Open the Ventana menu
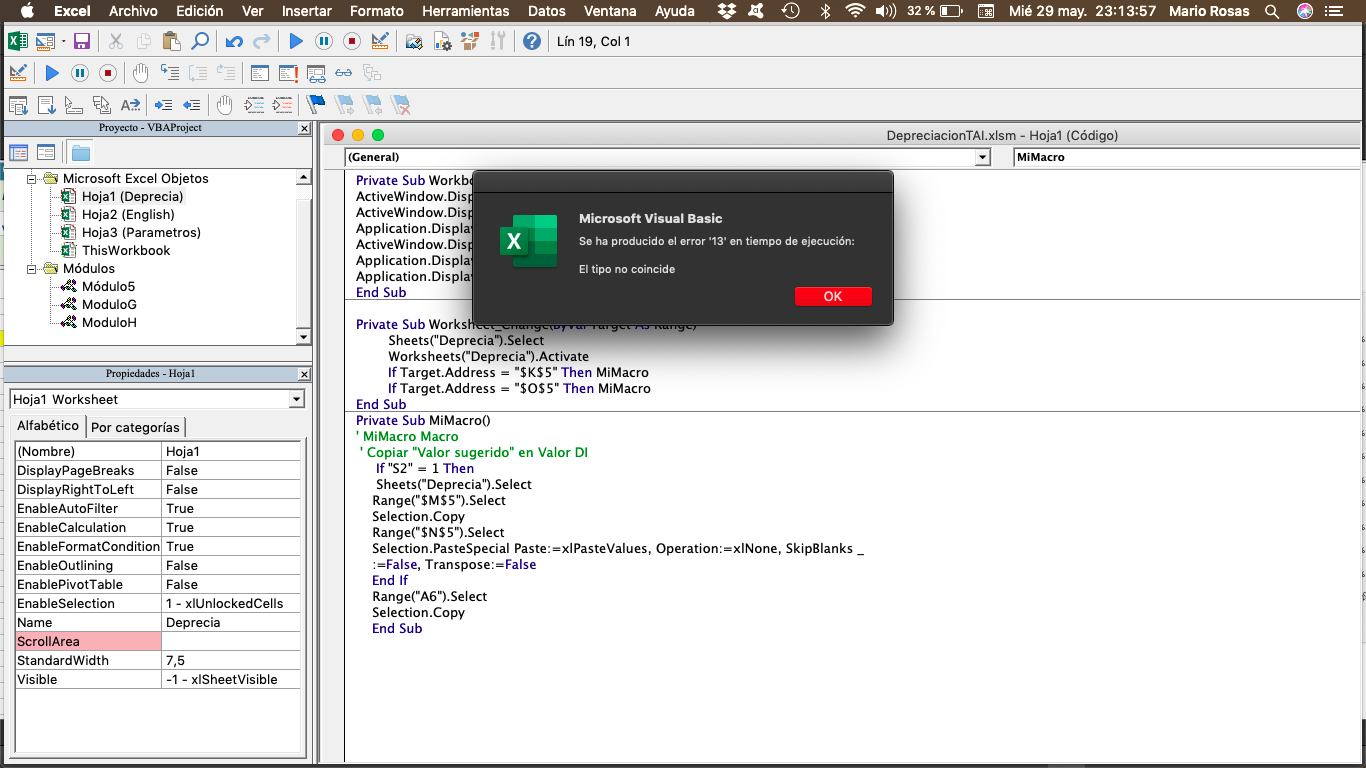Screen dimensions: 1366x768 [610, 11]
